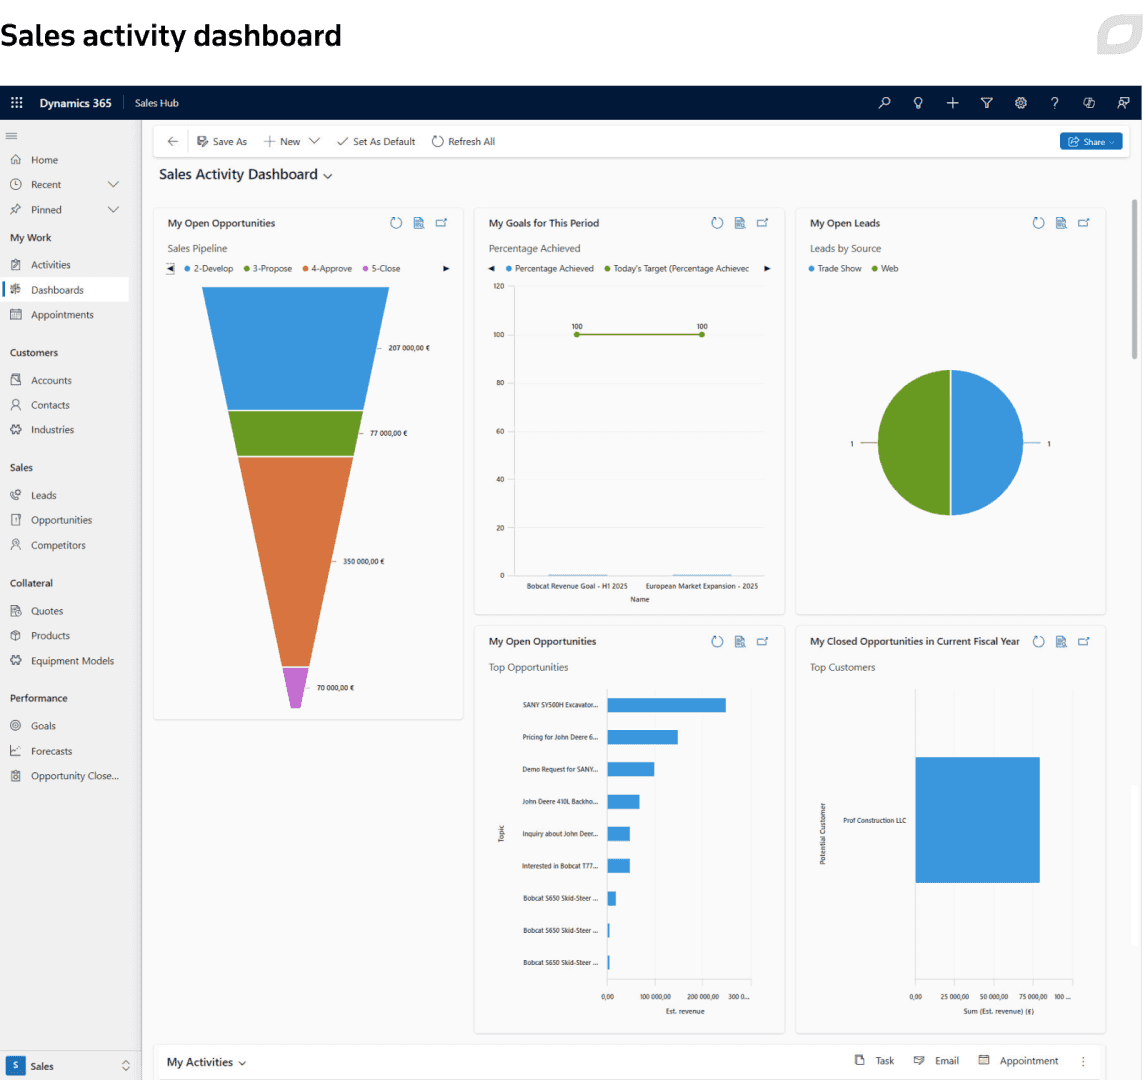The image size is (1143, 1080).
Task: Refresh the Top Customers chart
Action: coord(1039,641)
